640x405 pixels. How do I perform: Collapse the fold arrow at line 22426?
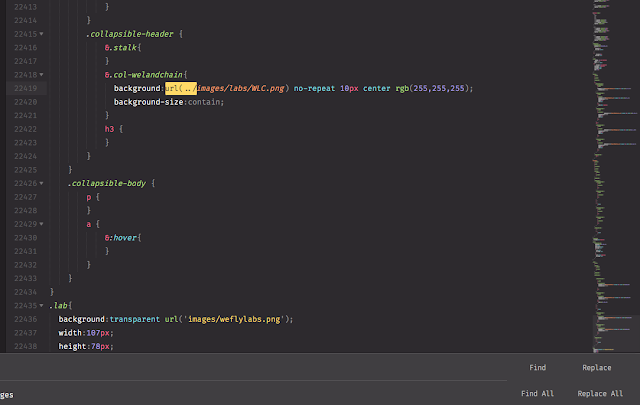click(41, 183)
